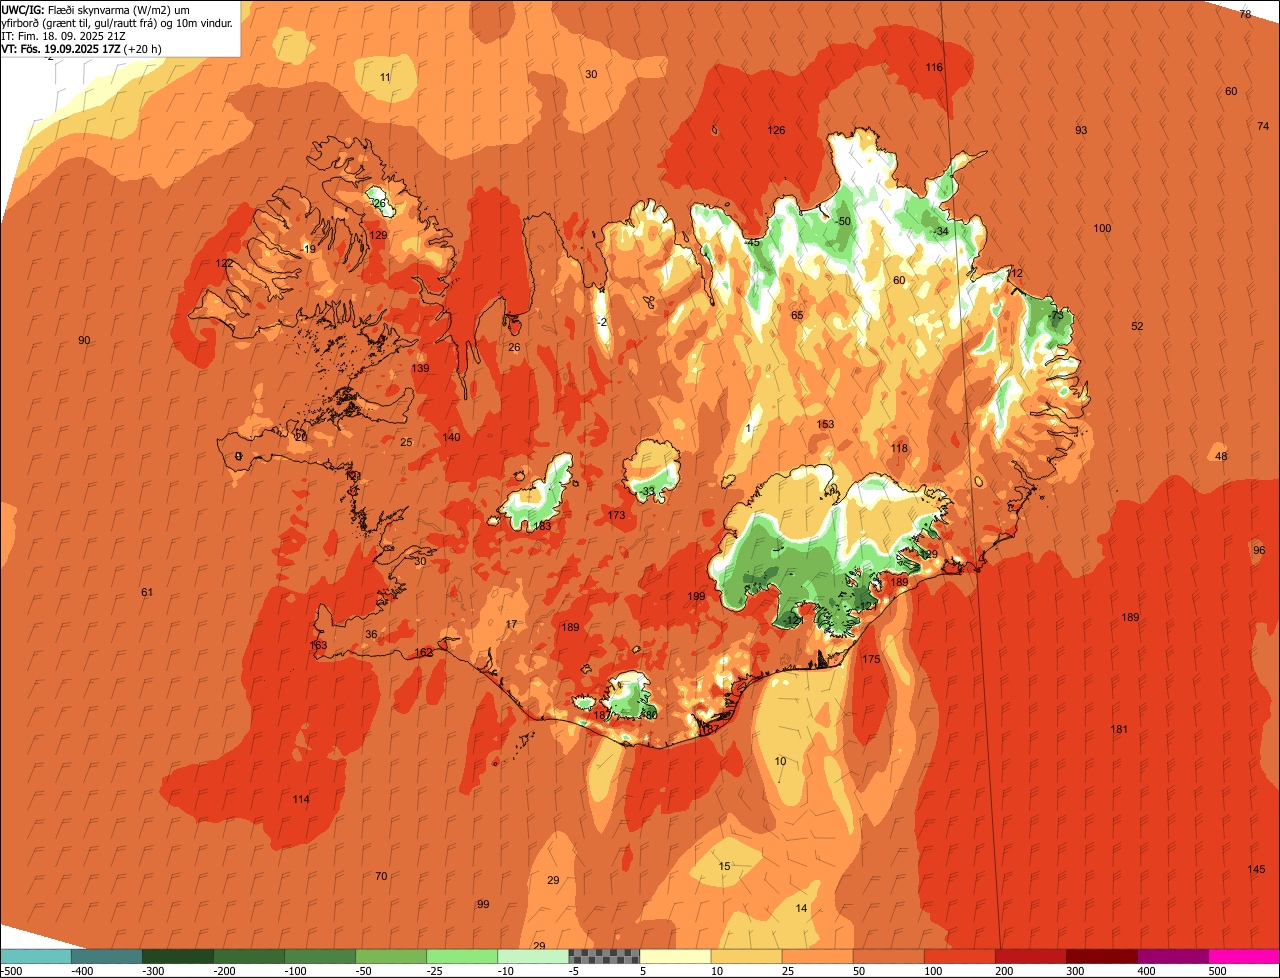
Task: Click the value 114 southwest of Iceland
Action: coord(301,800)
